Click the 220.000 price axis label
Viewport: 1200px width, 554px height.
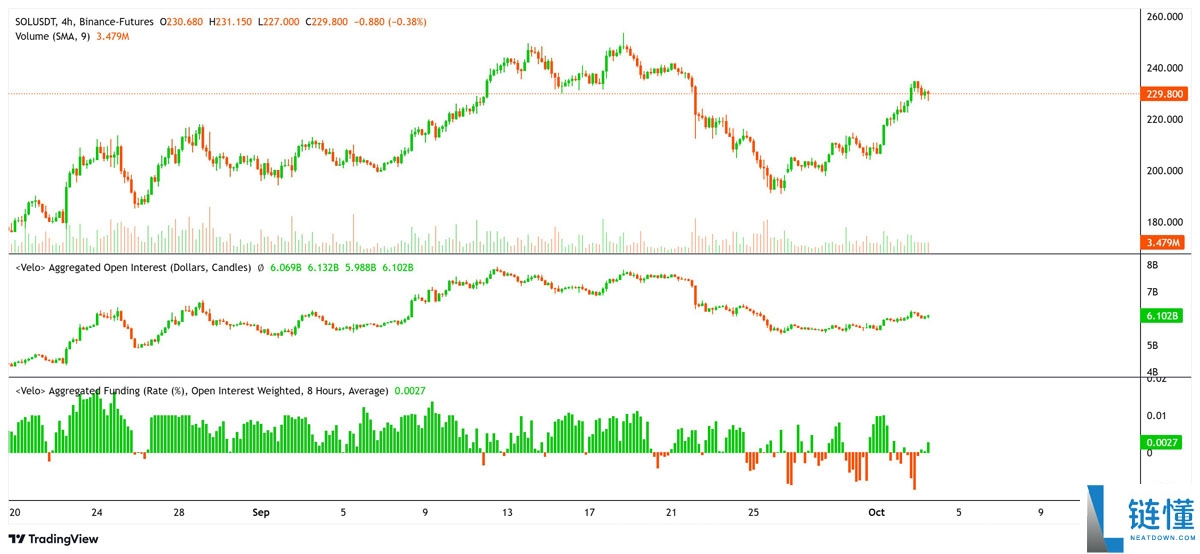point(1164,119)
